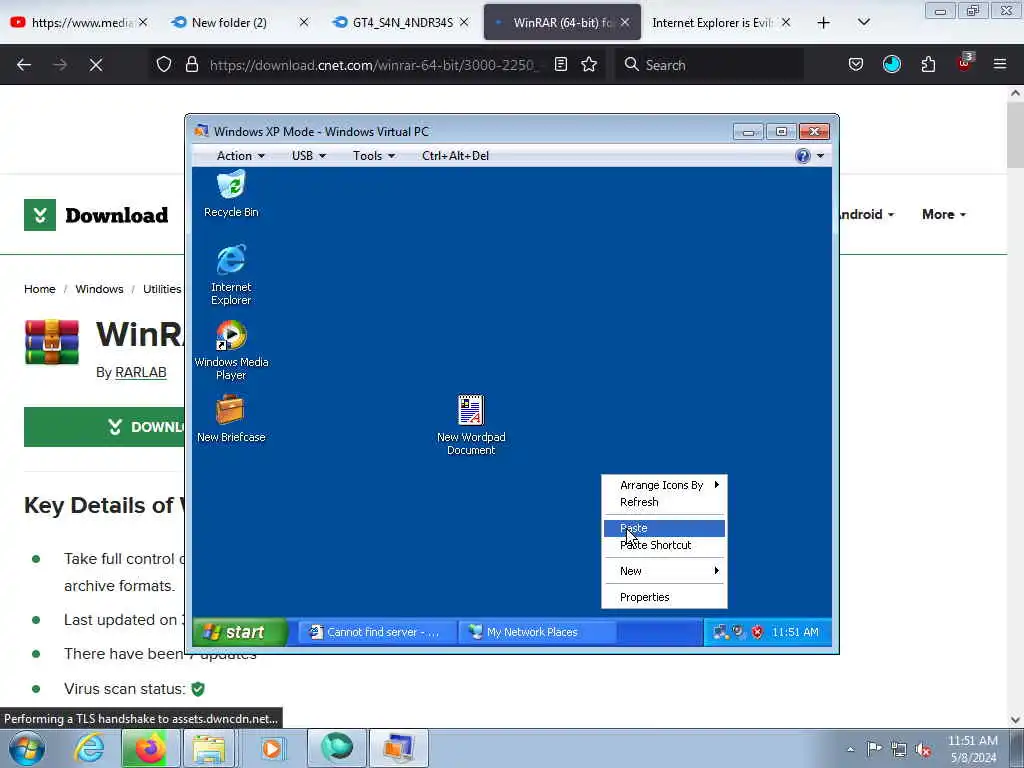Click XP start button
Image resolution: width=1024 pixels, height=768 pixels.
pyautogui.click(x=240, y=632)
